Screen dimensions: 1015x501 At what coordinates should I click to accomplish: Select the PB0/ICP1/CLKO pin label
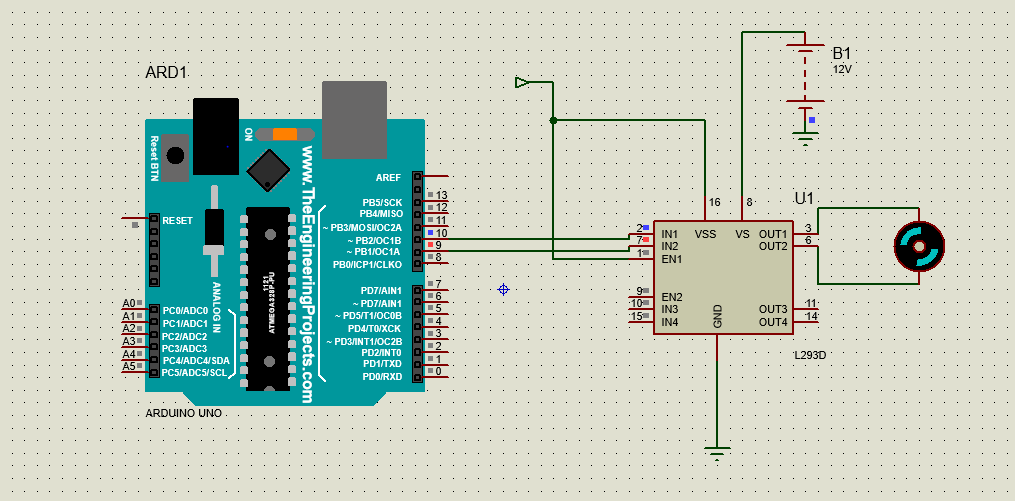tap(367, 265)
